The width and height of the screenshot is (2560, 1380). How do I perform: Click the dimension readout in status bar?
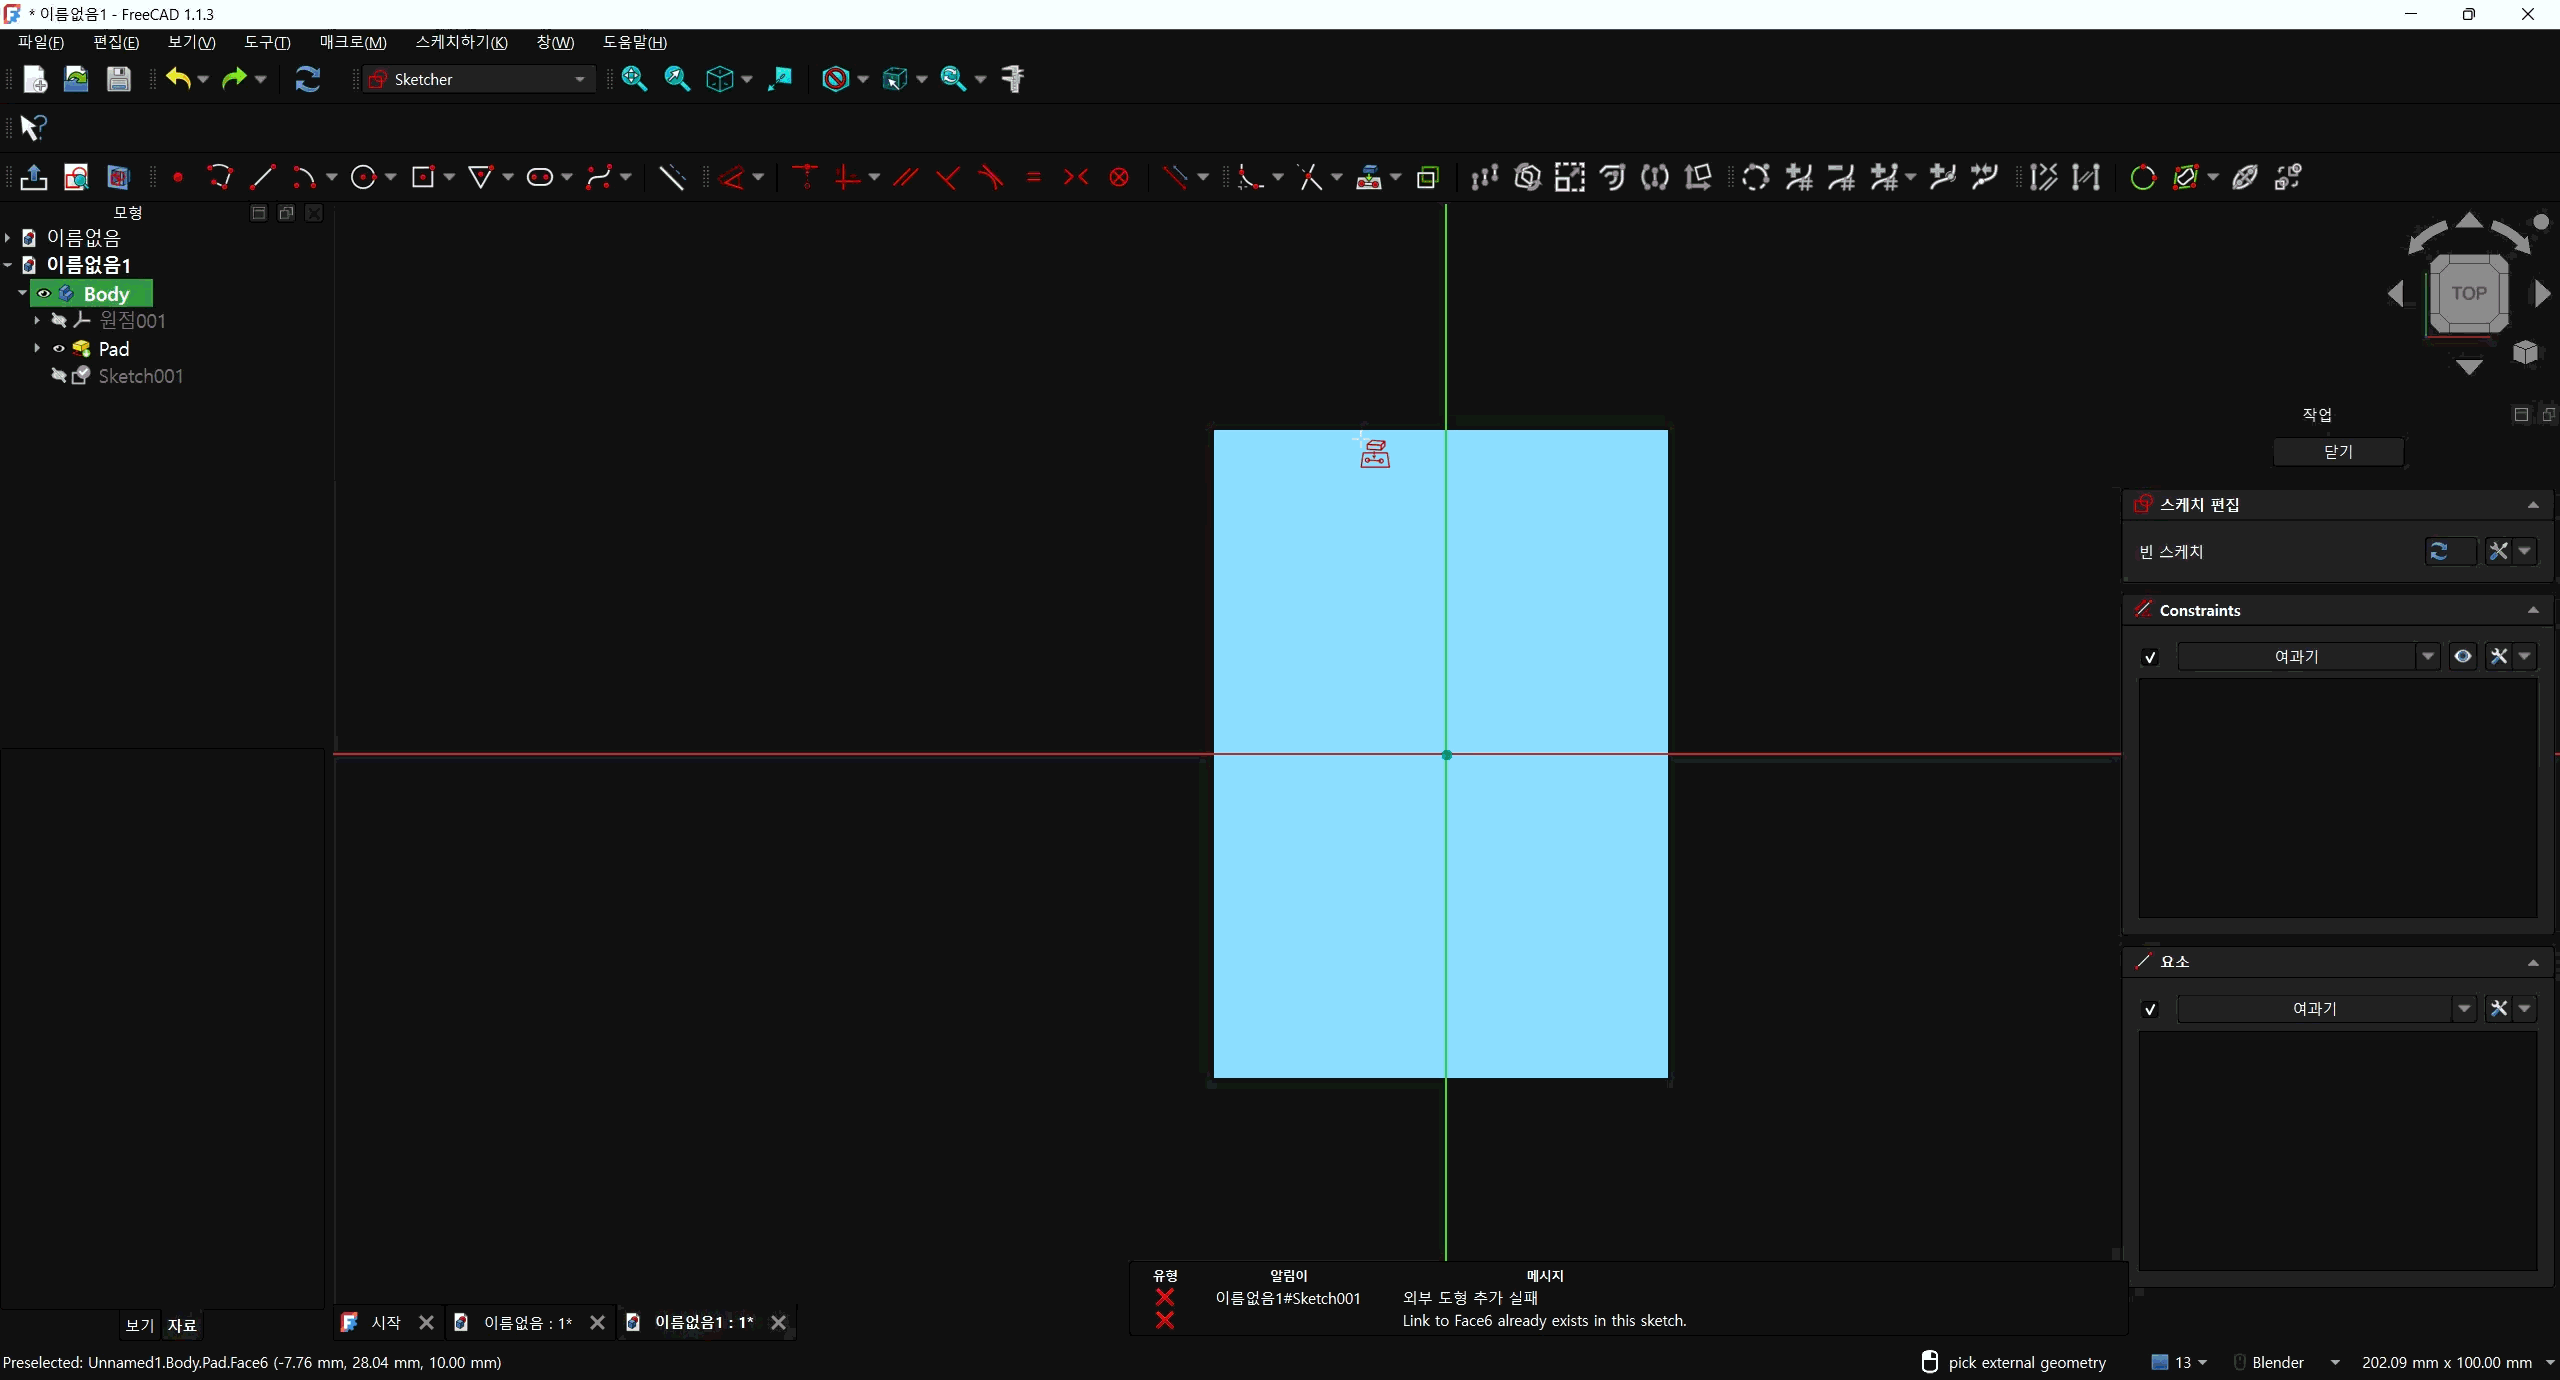[x=2446, y=1362]
